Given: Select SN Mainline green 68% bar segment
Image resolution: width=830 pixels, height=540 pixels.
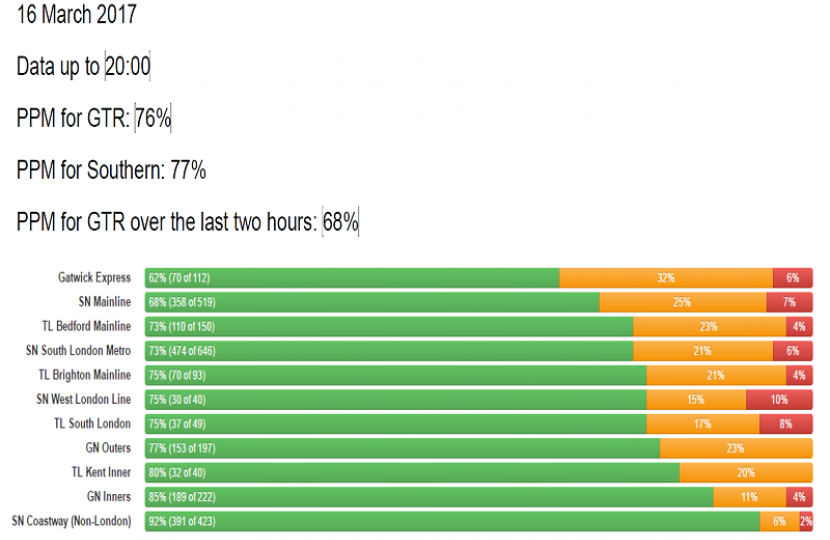Looking at the screenshot, I should (x=372, y=302).
